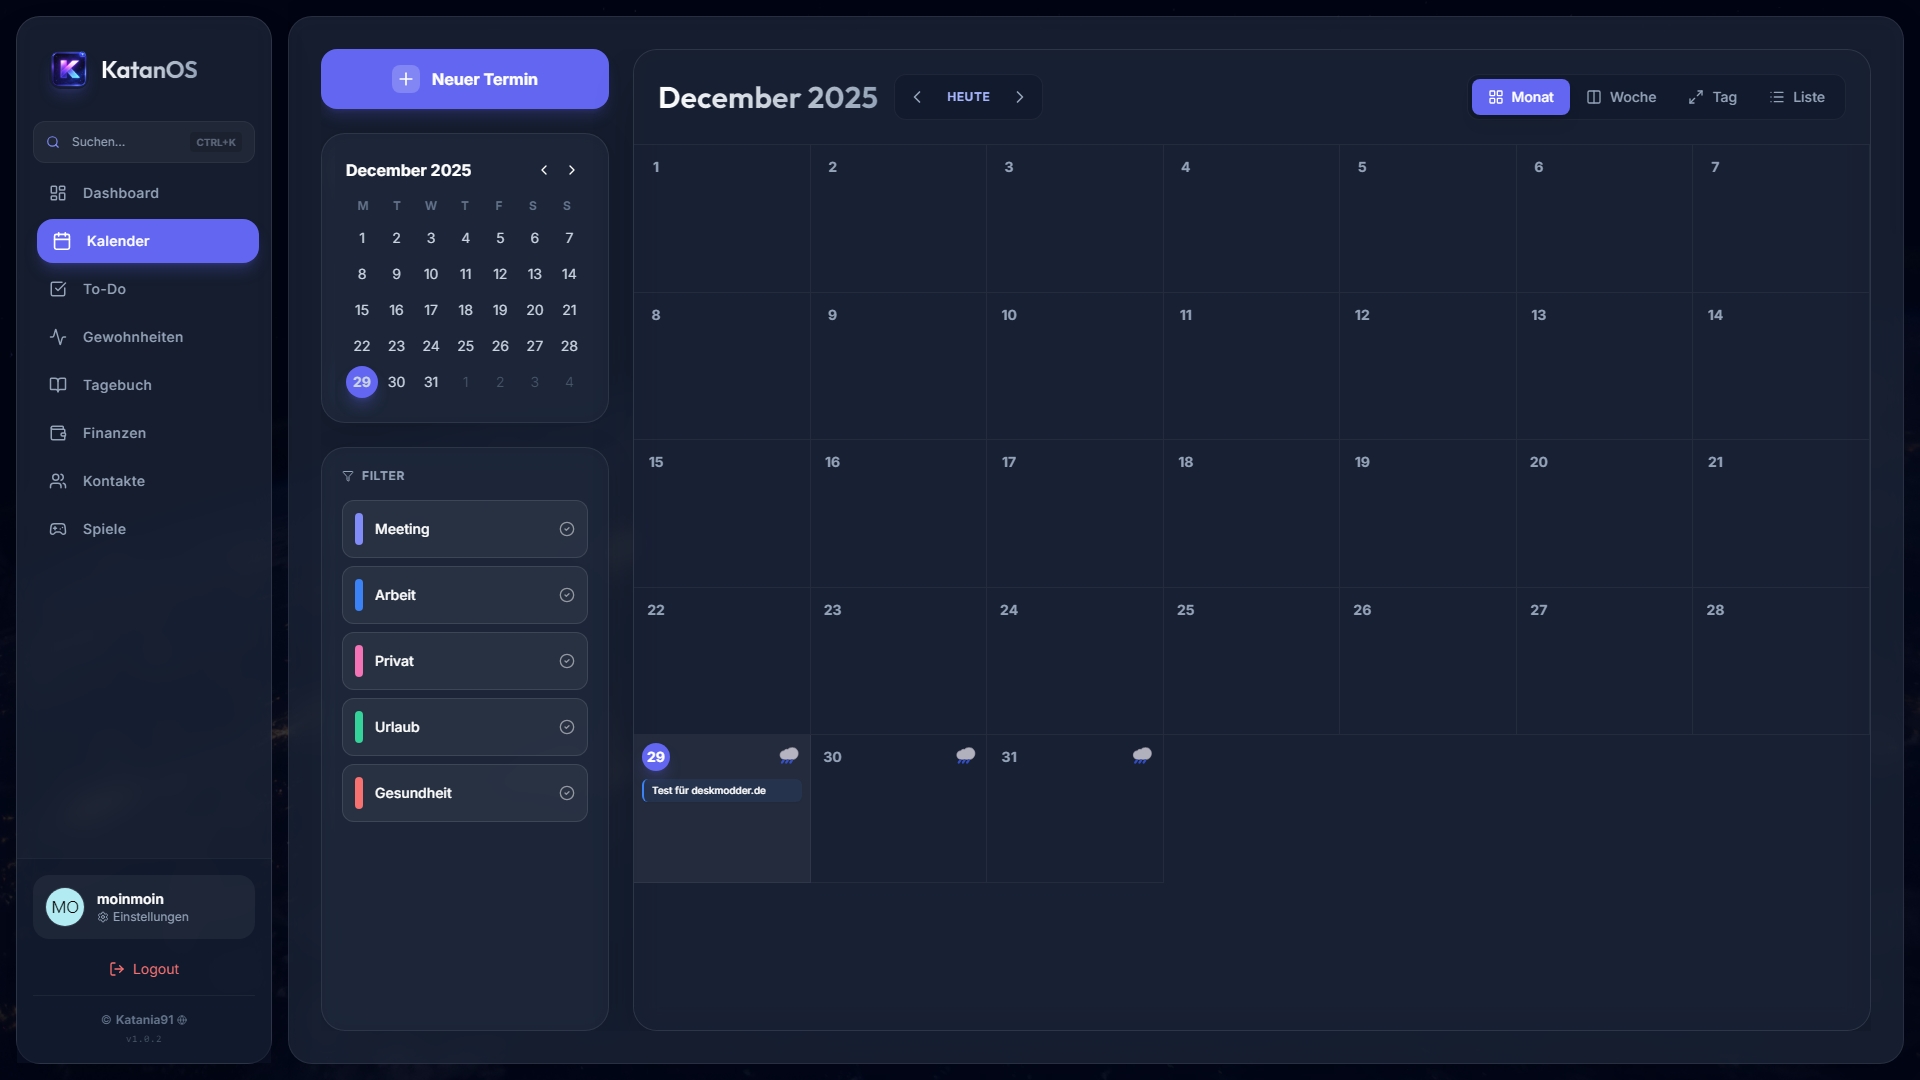The image size is (1920, 1080).
Task: Open the Finanzen wallet icon
Action: click(58, 433)
